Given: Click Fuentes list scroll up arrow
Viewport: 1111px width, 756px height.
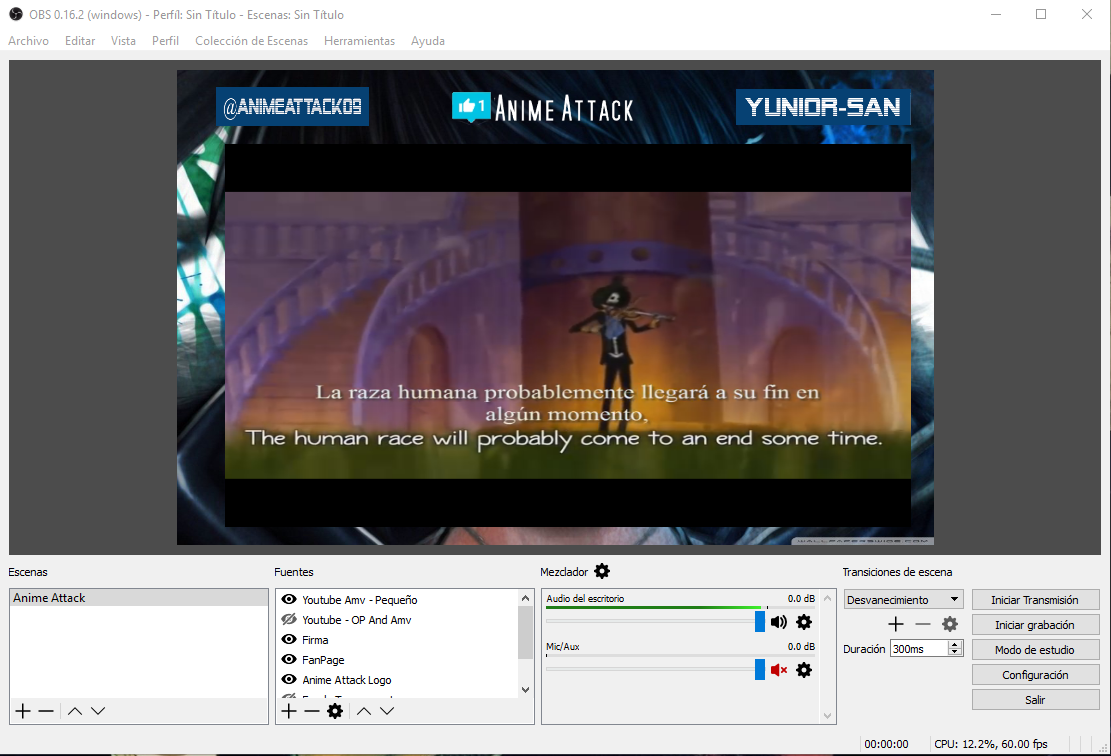Looking at the screenshot, I should (x=525, y=598).
